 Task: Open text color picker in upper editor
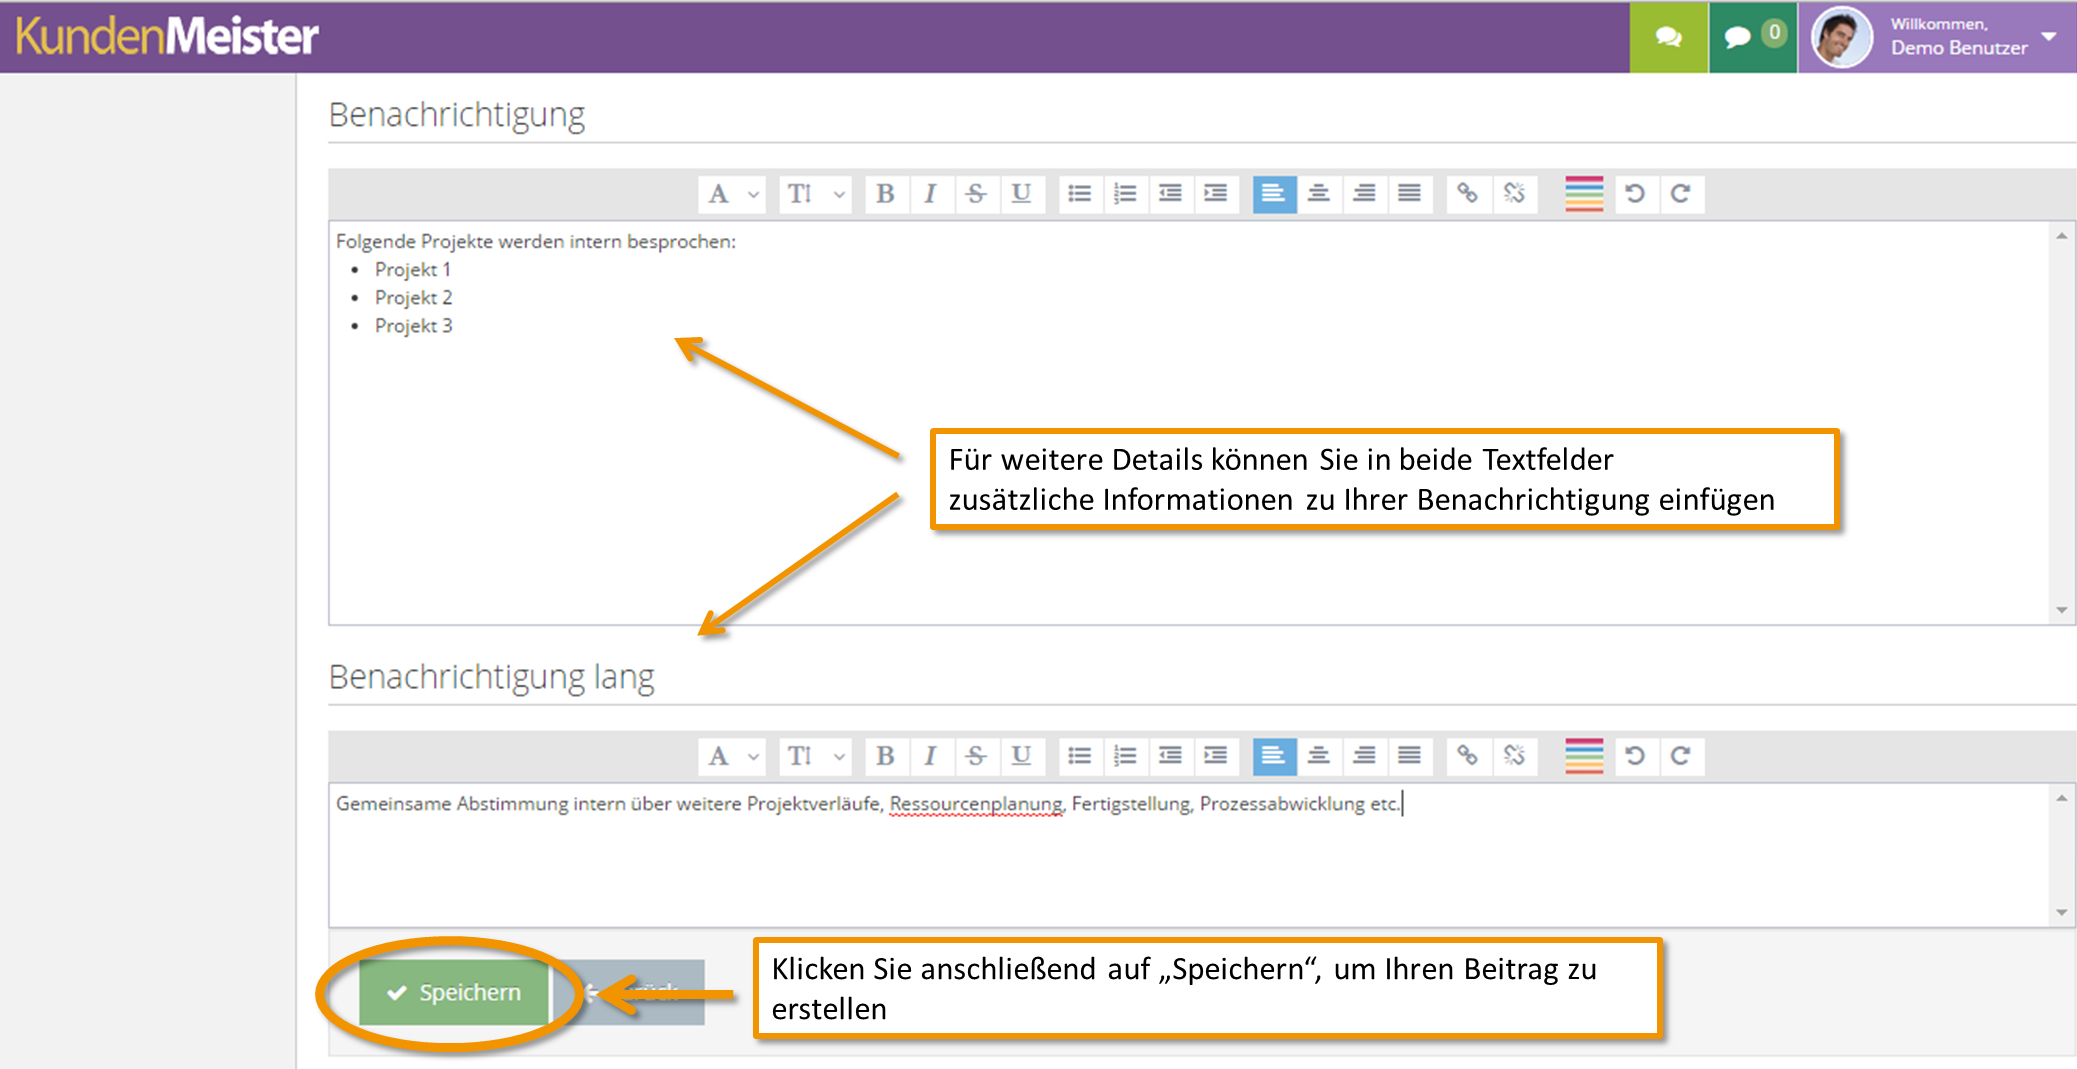(x=1584, y=194)
